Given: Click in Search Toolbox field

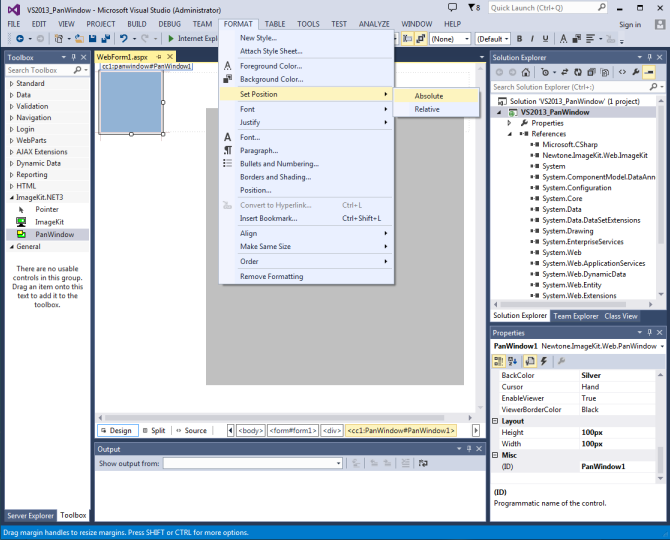Looking at the screenshot, I should [39, 70].
